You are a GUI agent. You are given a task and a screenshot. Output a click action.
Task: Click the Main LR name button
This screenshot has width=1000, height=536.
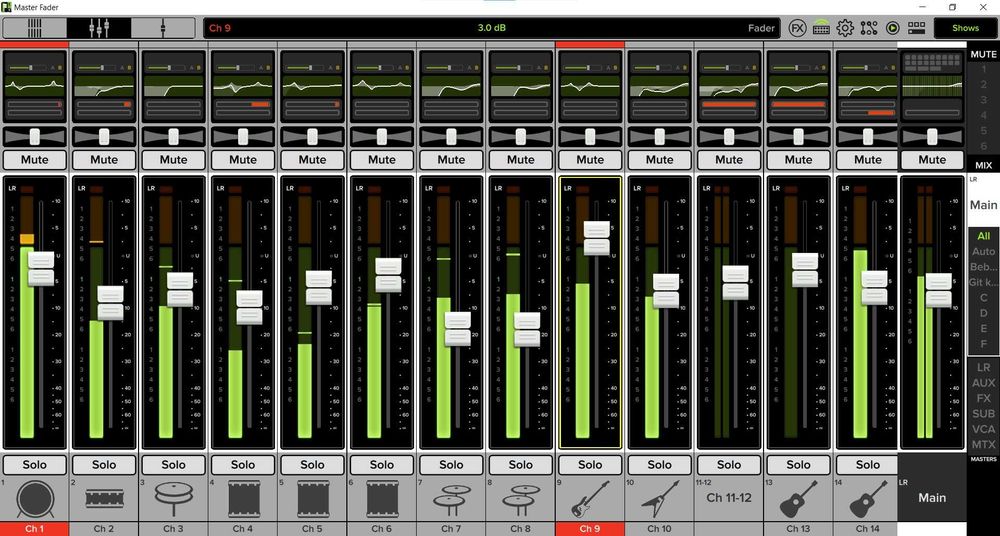[932, 498]
